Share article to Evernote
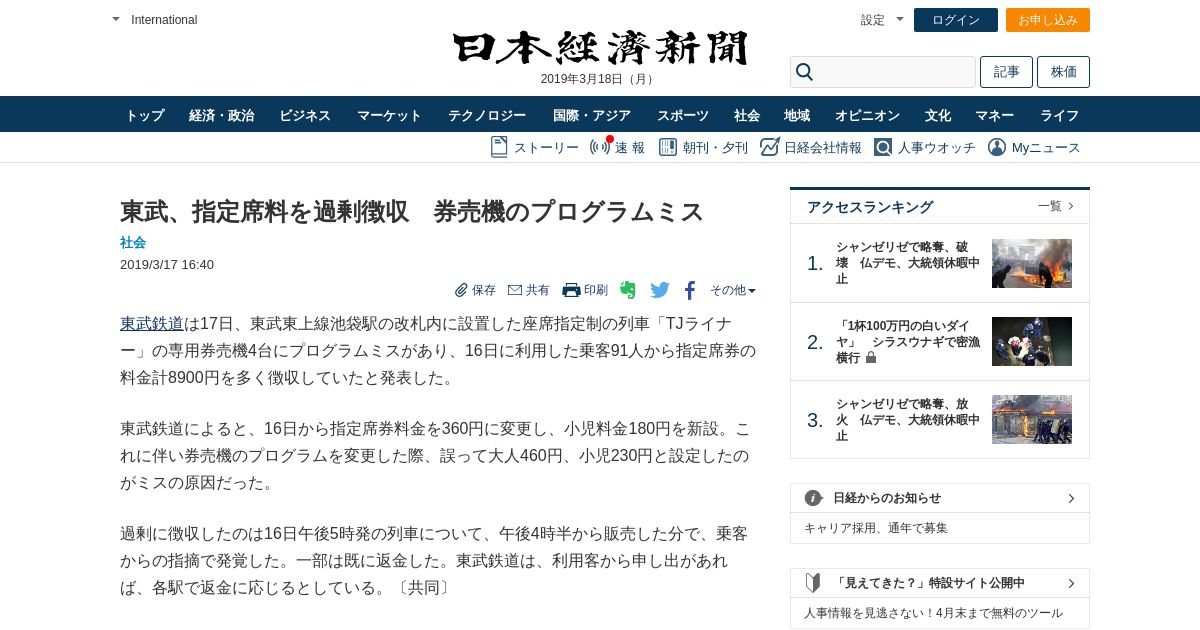Viewport: 1200px width, 630px height. pos(628,290)
